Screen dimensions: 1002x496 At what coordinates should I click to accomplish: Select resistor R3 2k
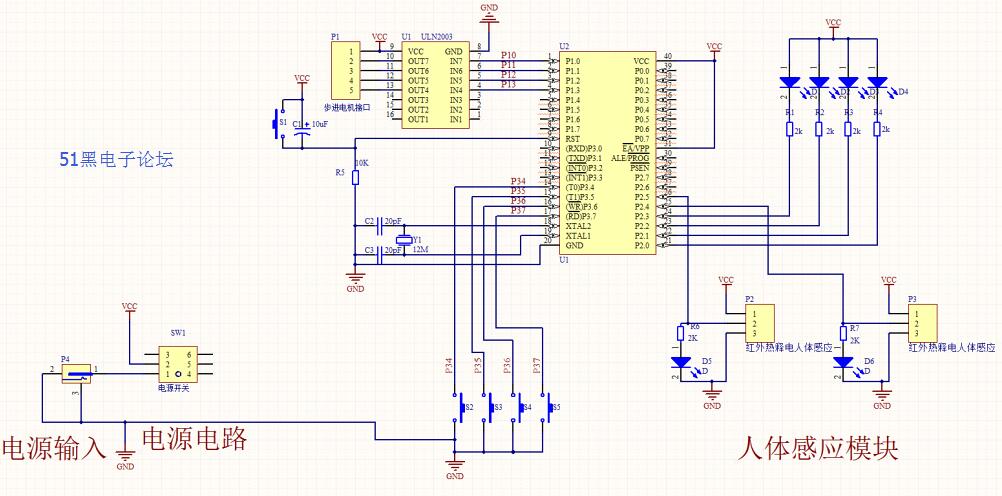848,130
